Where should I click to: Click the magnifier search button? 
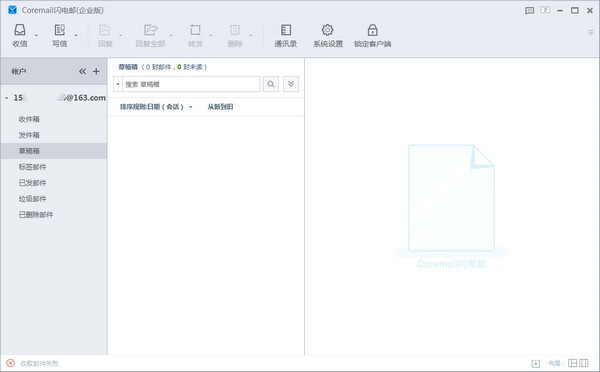tap(271, 84)
